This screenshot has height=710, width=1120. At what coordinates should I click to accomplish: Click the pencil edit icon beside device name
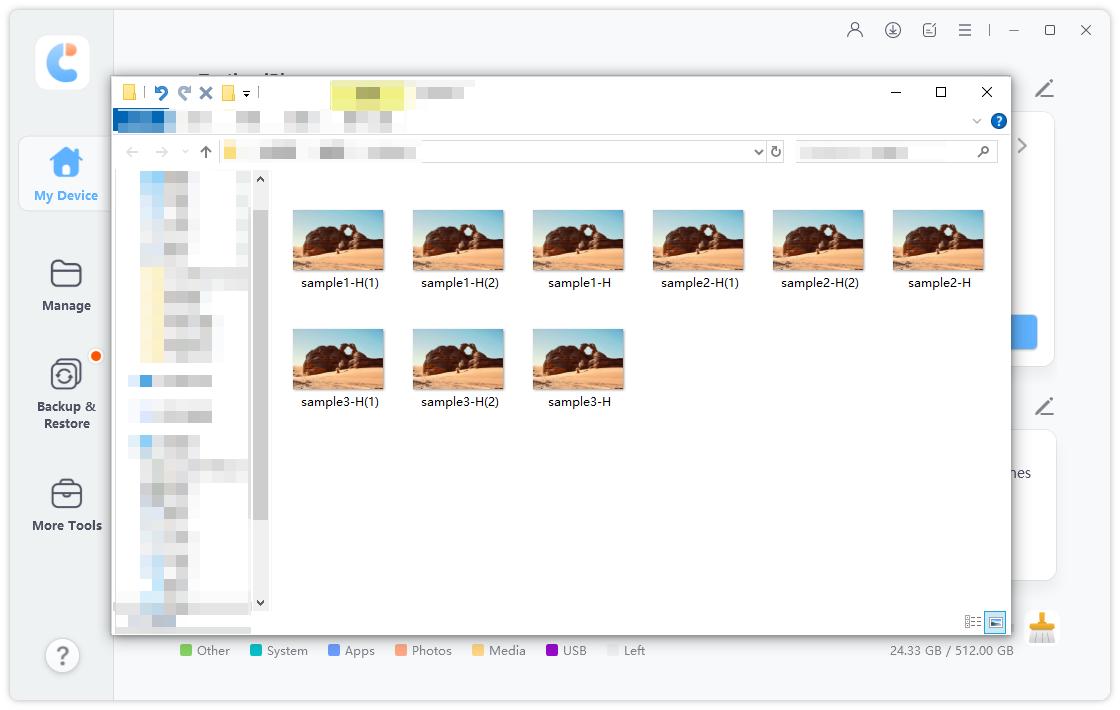point(1044,89)
